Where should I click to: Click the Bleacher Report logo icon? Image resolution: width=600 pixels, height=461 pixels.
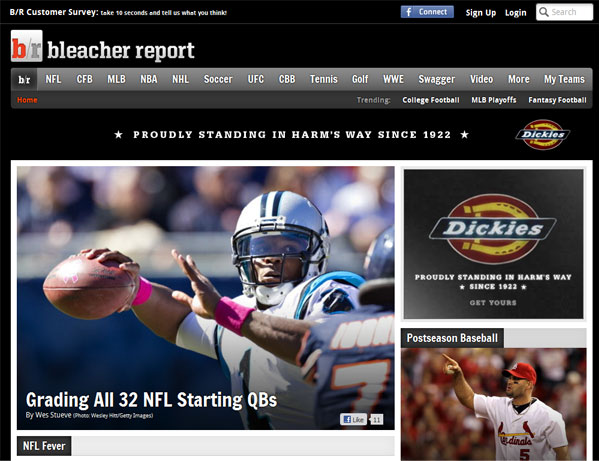(x=27, y=48)
